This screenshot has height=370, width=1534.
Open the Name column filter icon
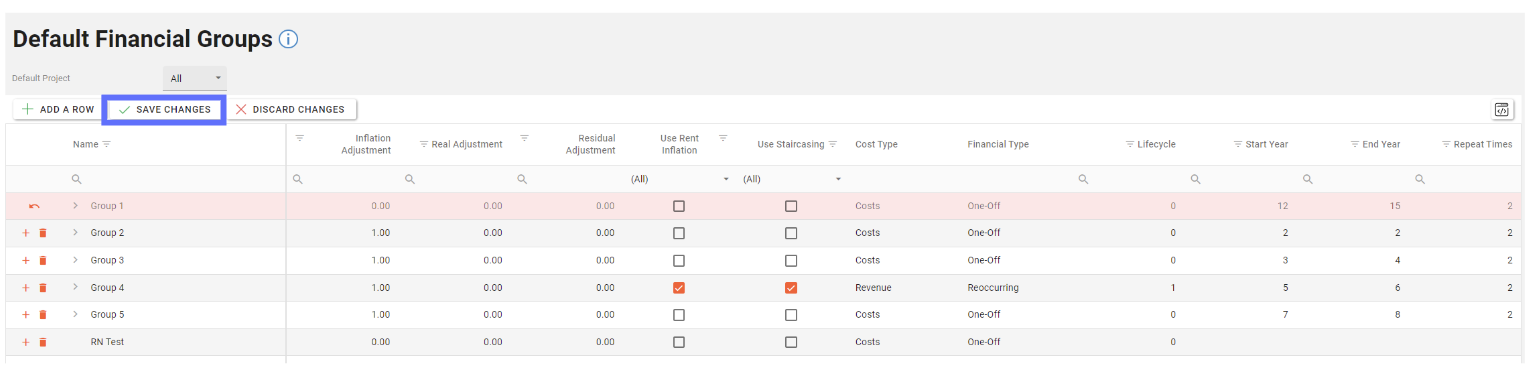[107, 144]
